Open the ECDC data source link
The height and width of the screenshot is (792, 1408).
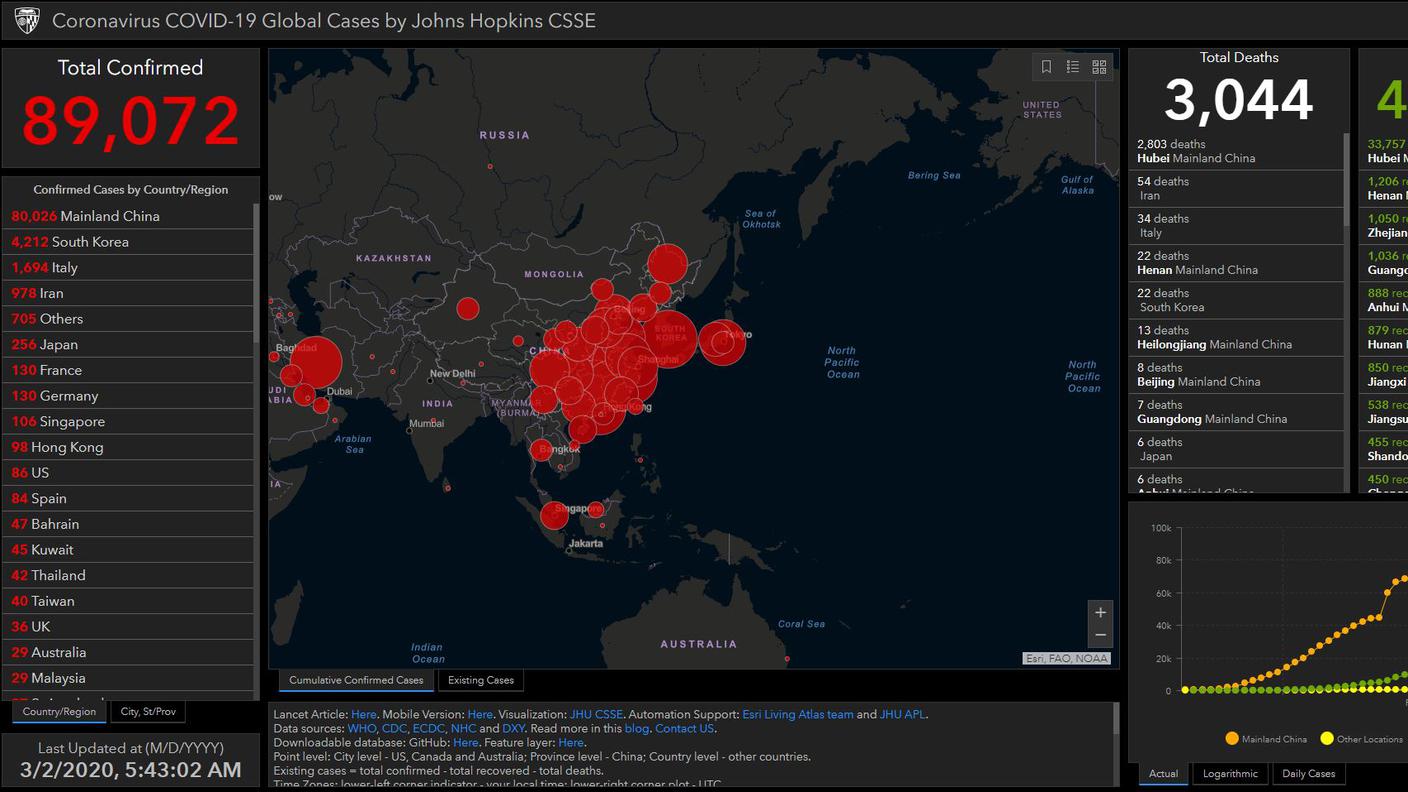[x=428, y=729]
